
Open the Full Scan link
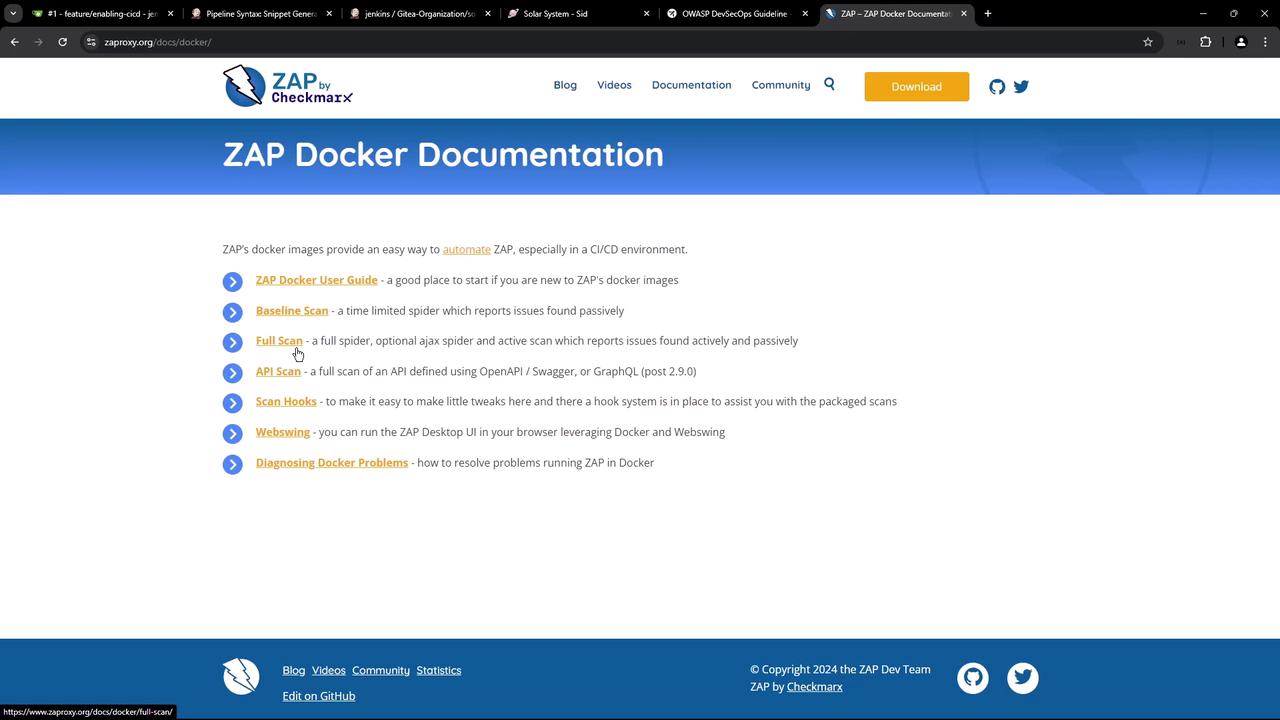click(279, 341)
